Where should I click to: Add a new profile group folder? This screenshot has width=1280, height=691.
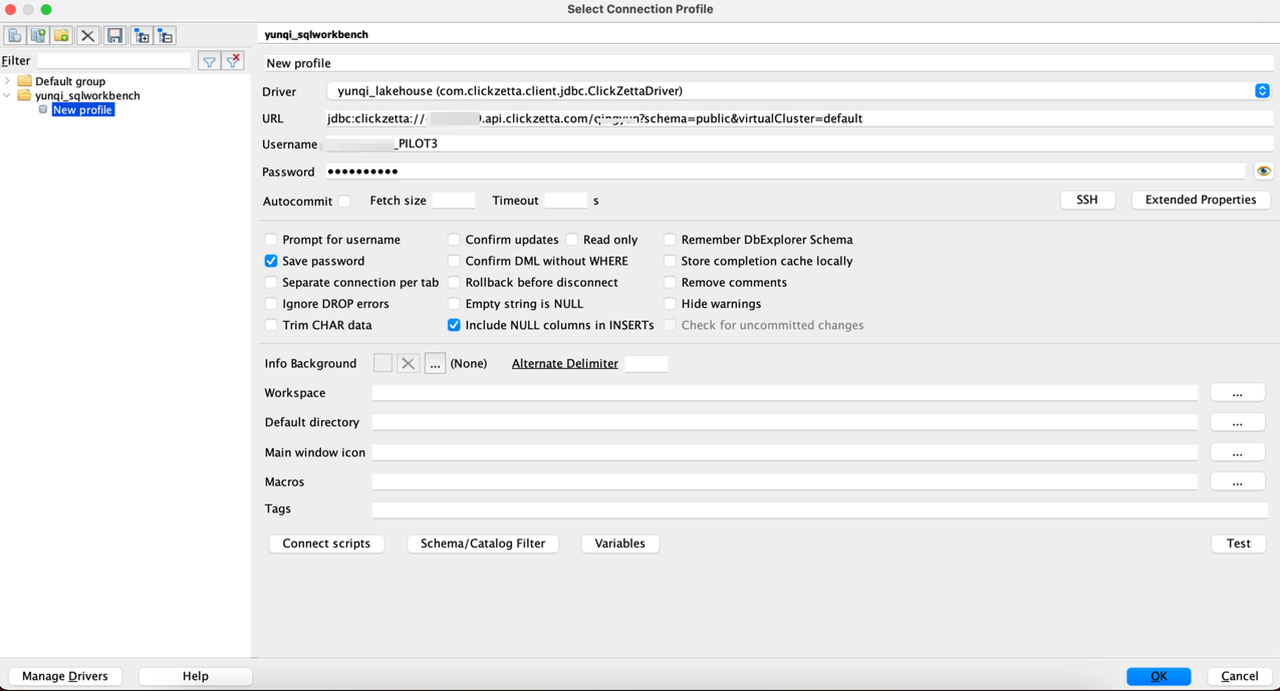(x=62, y=36)
